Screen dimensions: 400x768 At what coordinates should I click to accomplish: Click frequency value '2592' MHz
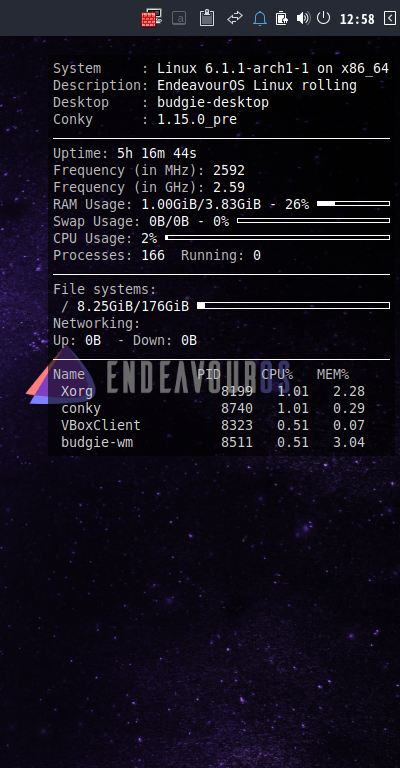pyautogui.click(x=229, y=170)
